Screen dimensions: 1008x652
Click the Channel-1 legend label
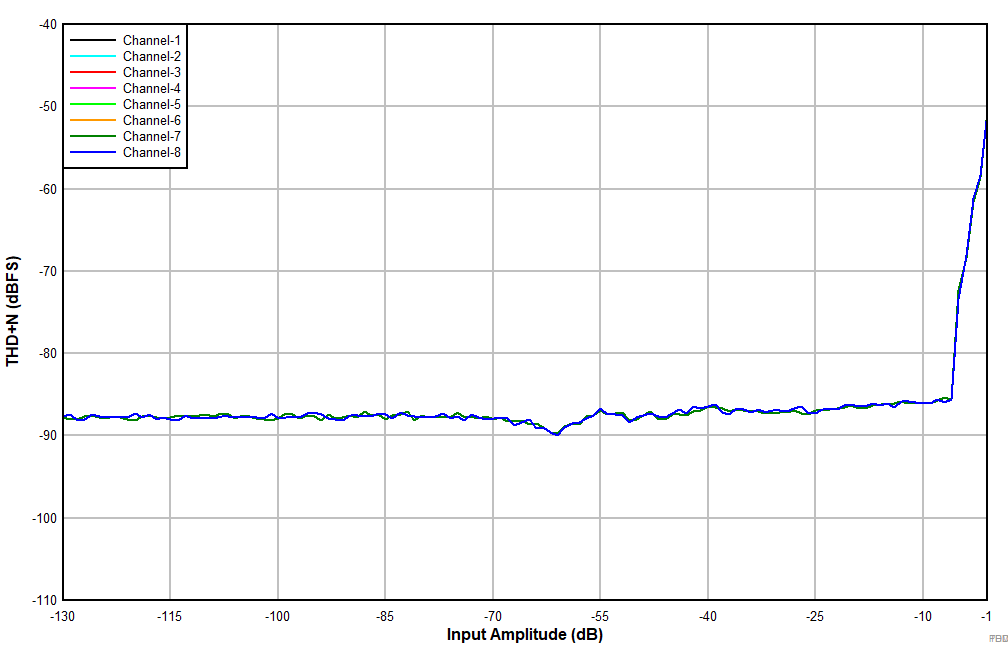coord(151,40)
